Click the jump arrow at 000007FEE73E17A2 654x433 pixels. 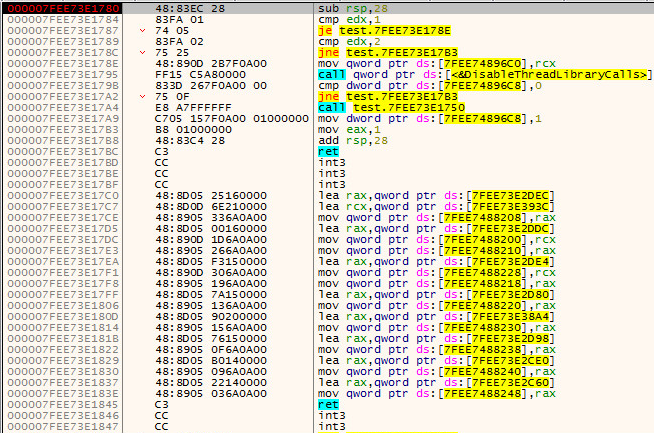pos(143,96)
